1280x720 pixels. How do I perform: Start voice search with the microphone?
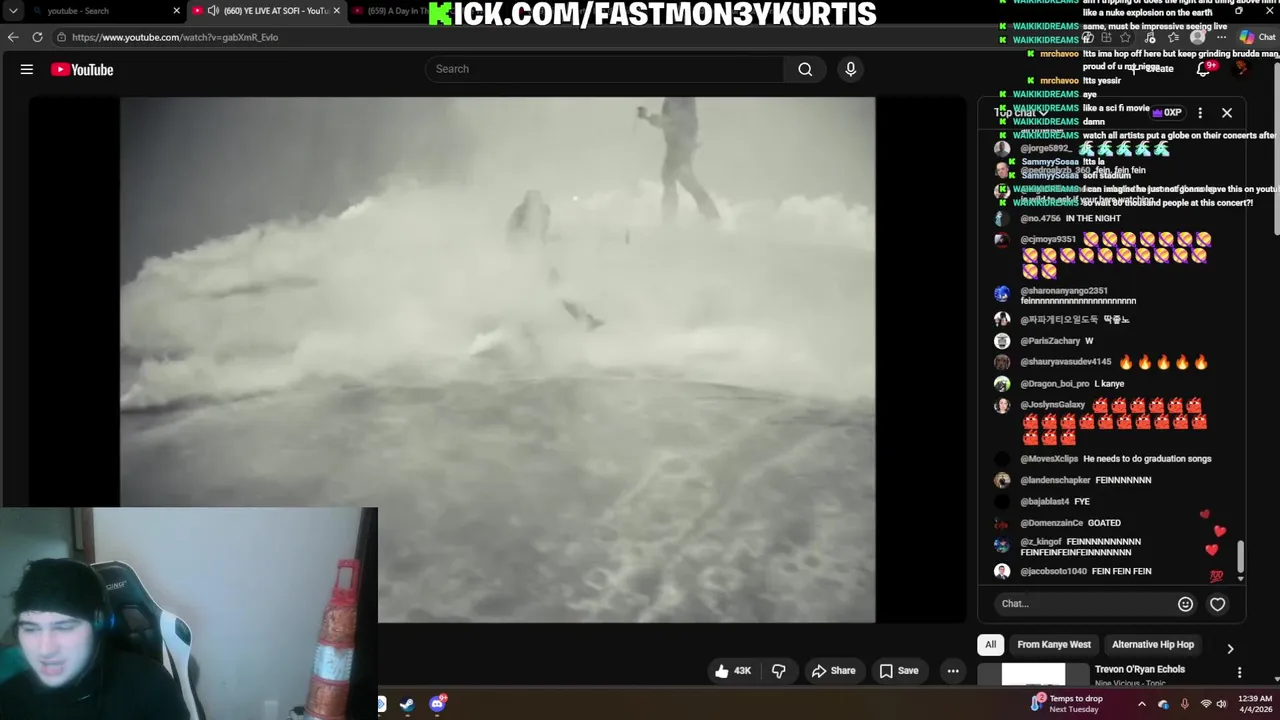[x=850, y=69]
